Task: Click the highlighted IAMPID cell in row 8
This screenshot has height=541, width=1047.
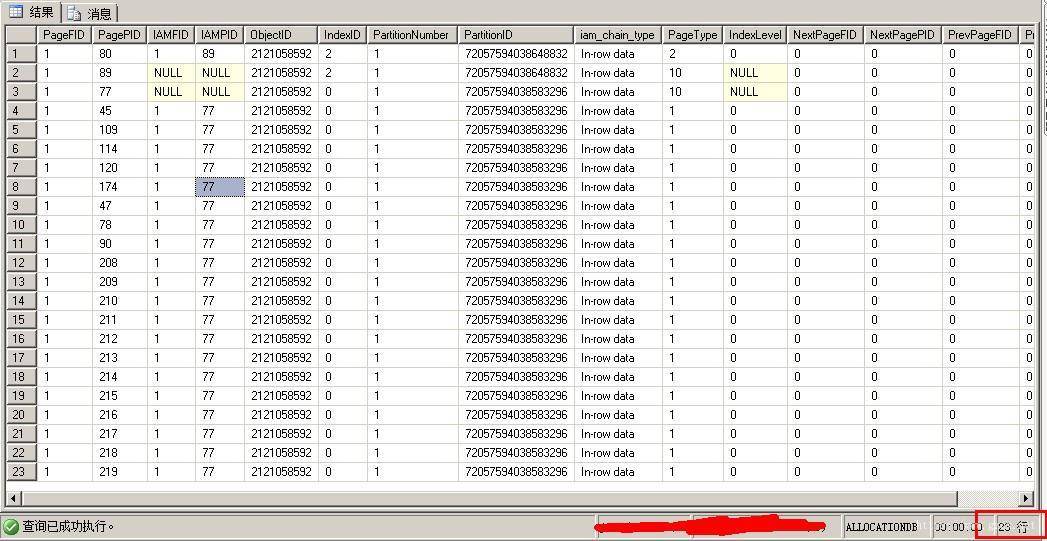Action: point(220,187)
